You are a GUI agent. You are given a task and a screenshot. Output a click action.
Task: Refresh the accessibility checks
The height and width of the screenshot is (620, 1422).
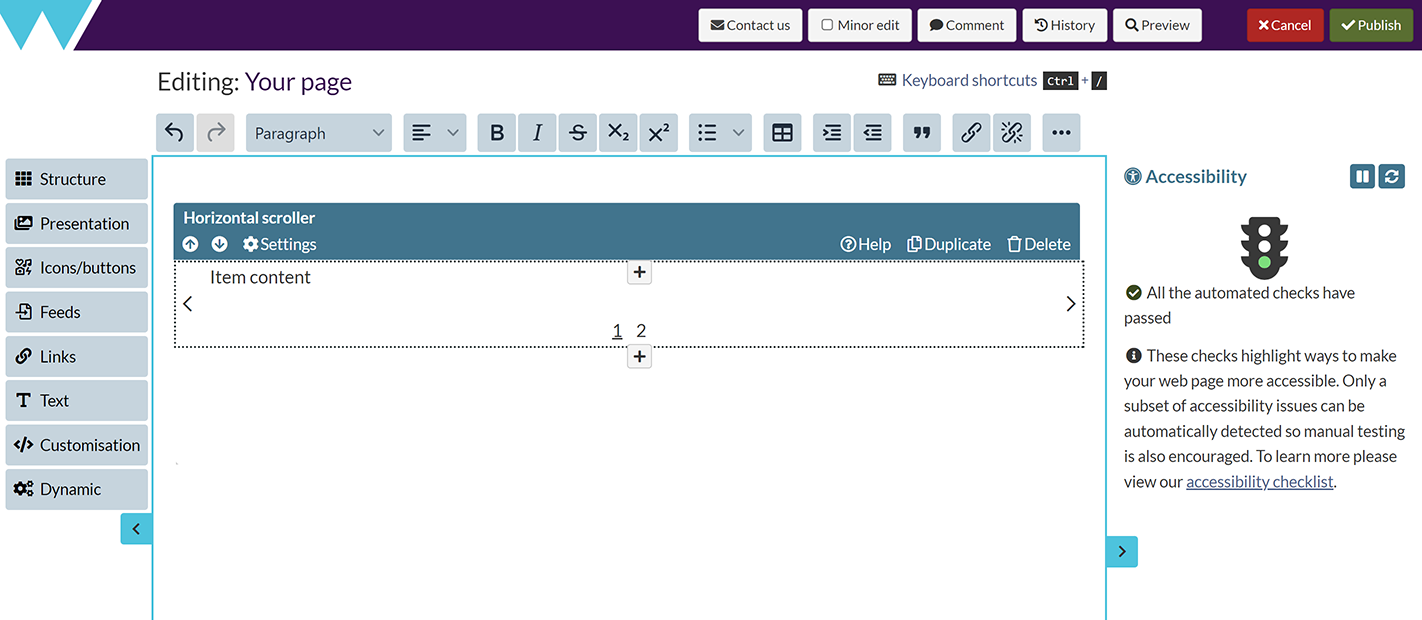point(1391,176)
